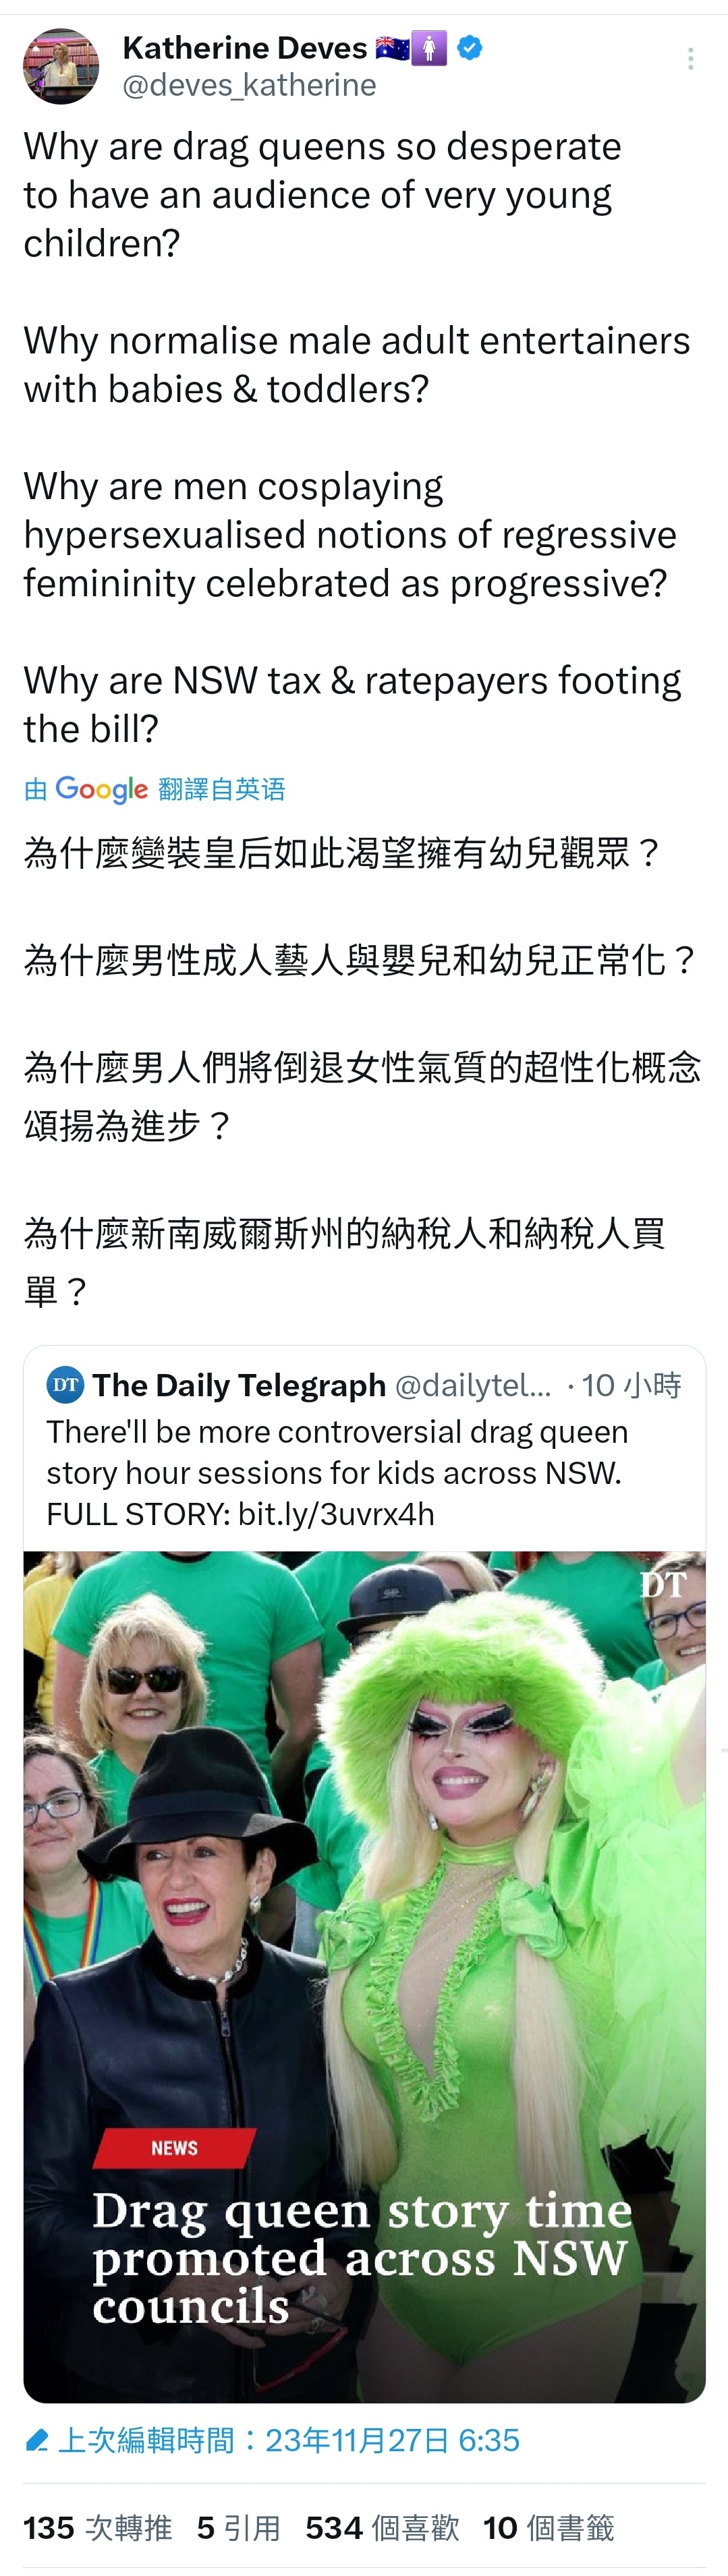Screen dimensions: 728x2576
Task: Click the Google translate logo
Action: 101,789
